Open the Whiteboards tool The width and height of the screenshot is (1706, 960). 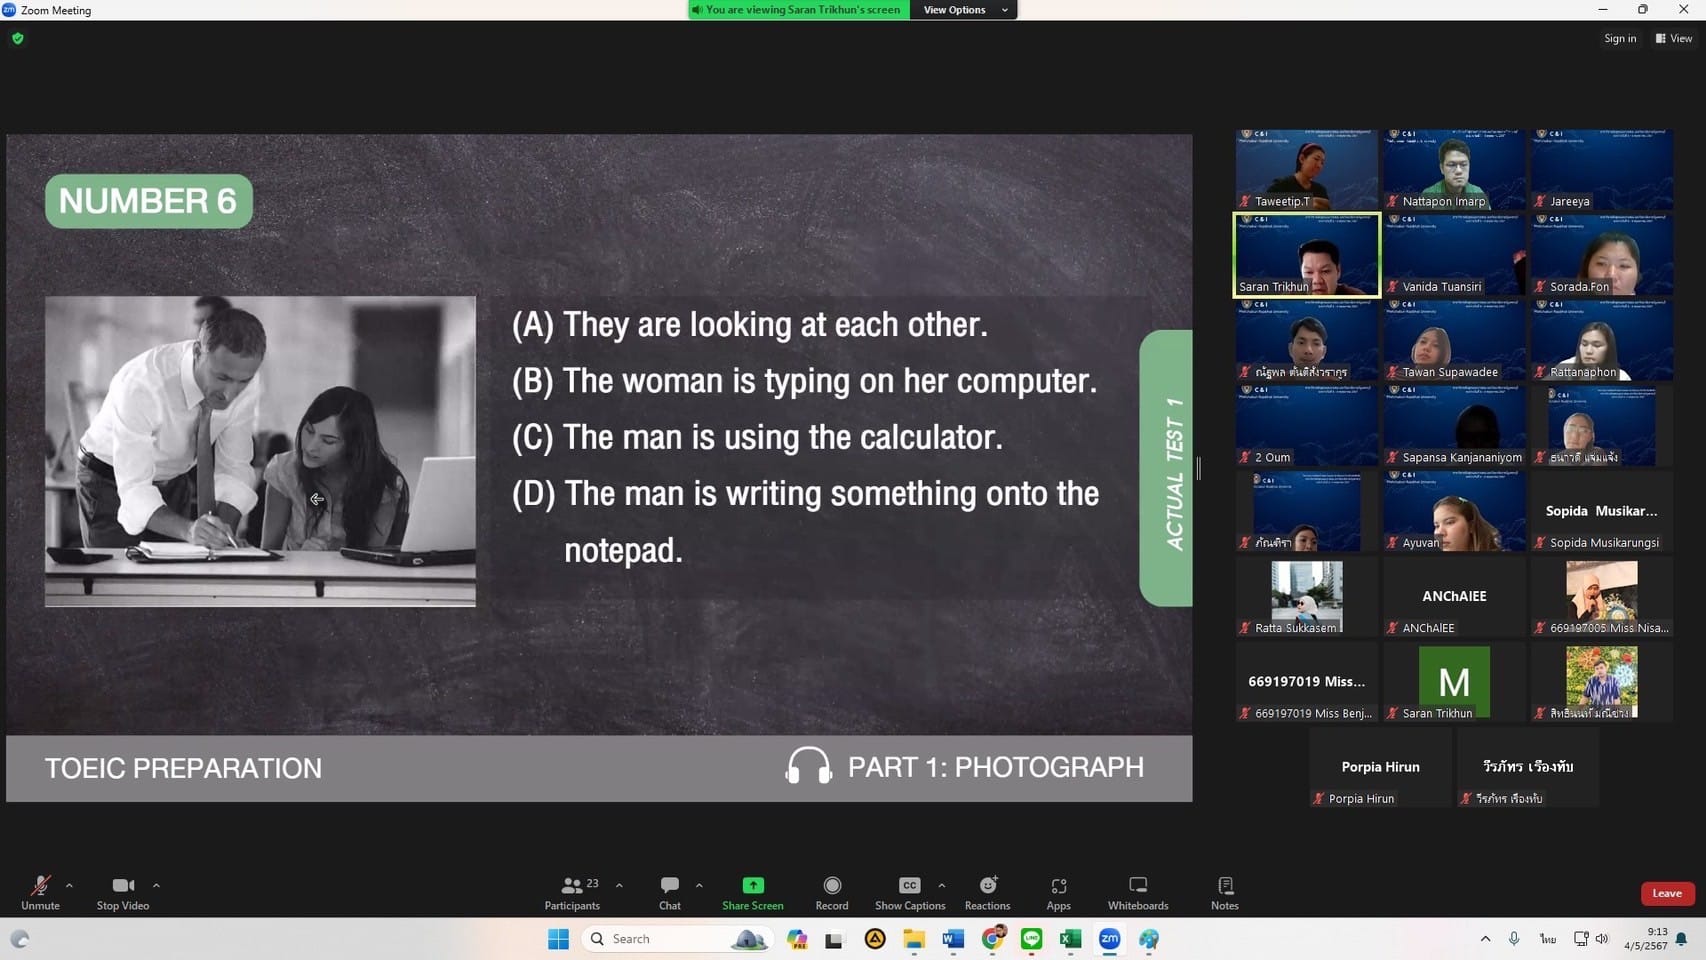(1137, 892)
